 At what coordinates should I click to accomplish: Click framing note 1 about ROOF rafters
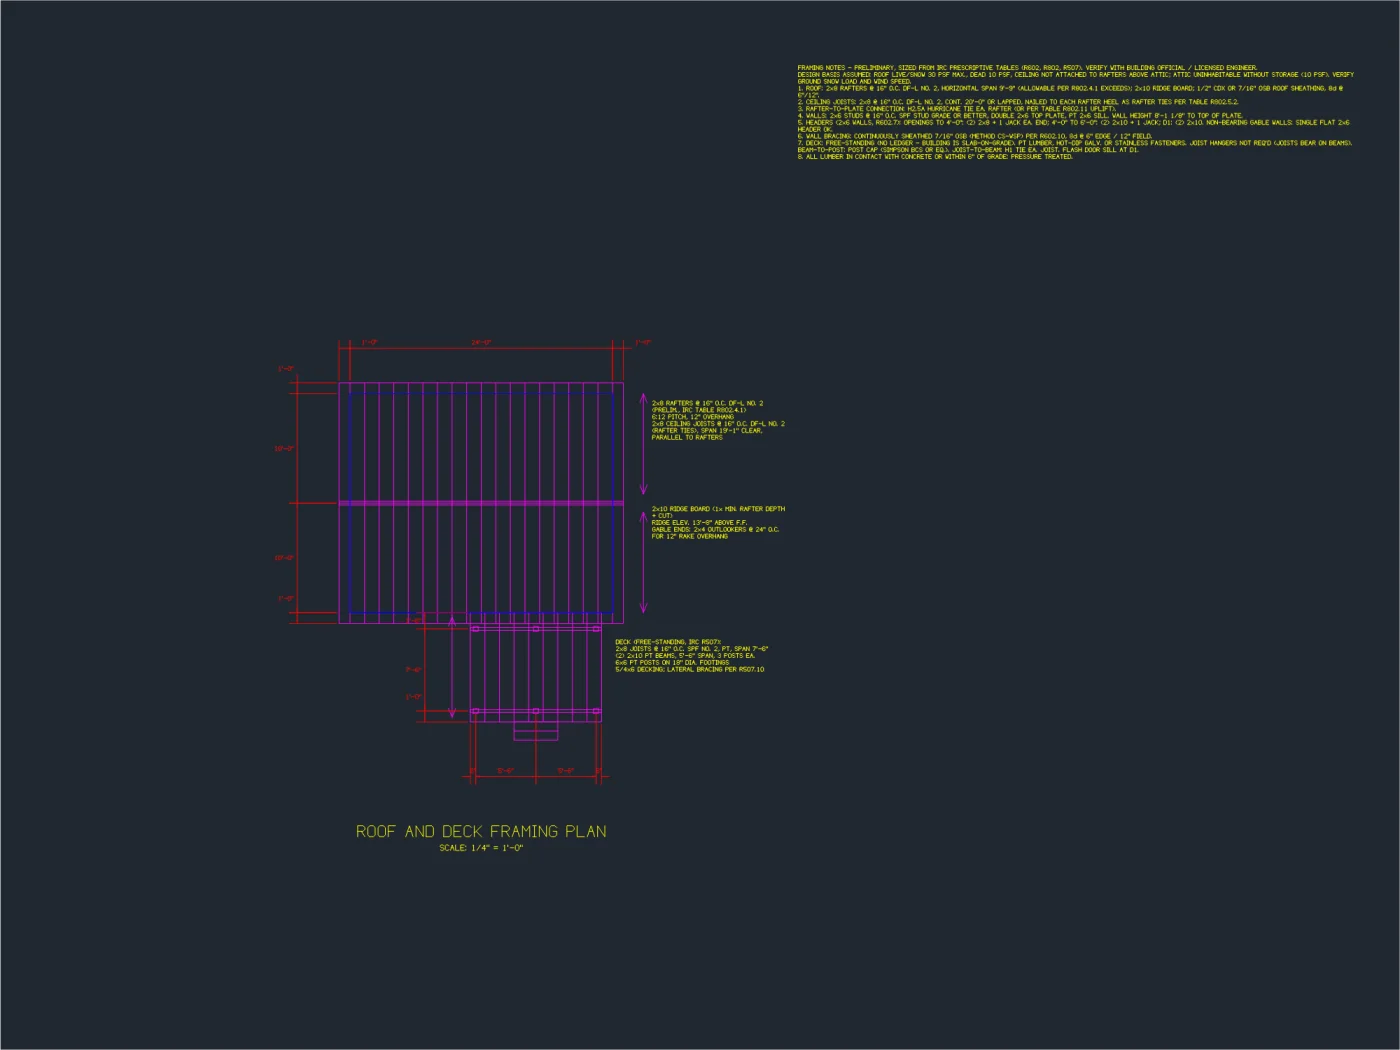(x=1070, y=92)
